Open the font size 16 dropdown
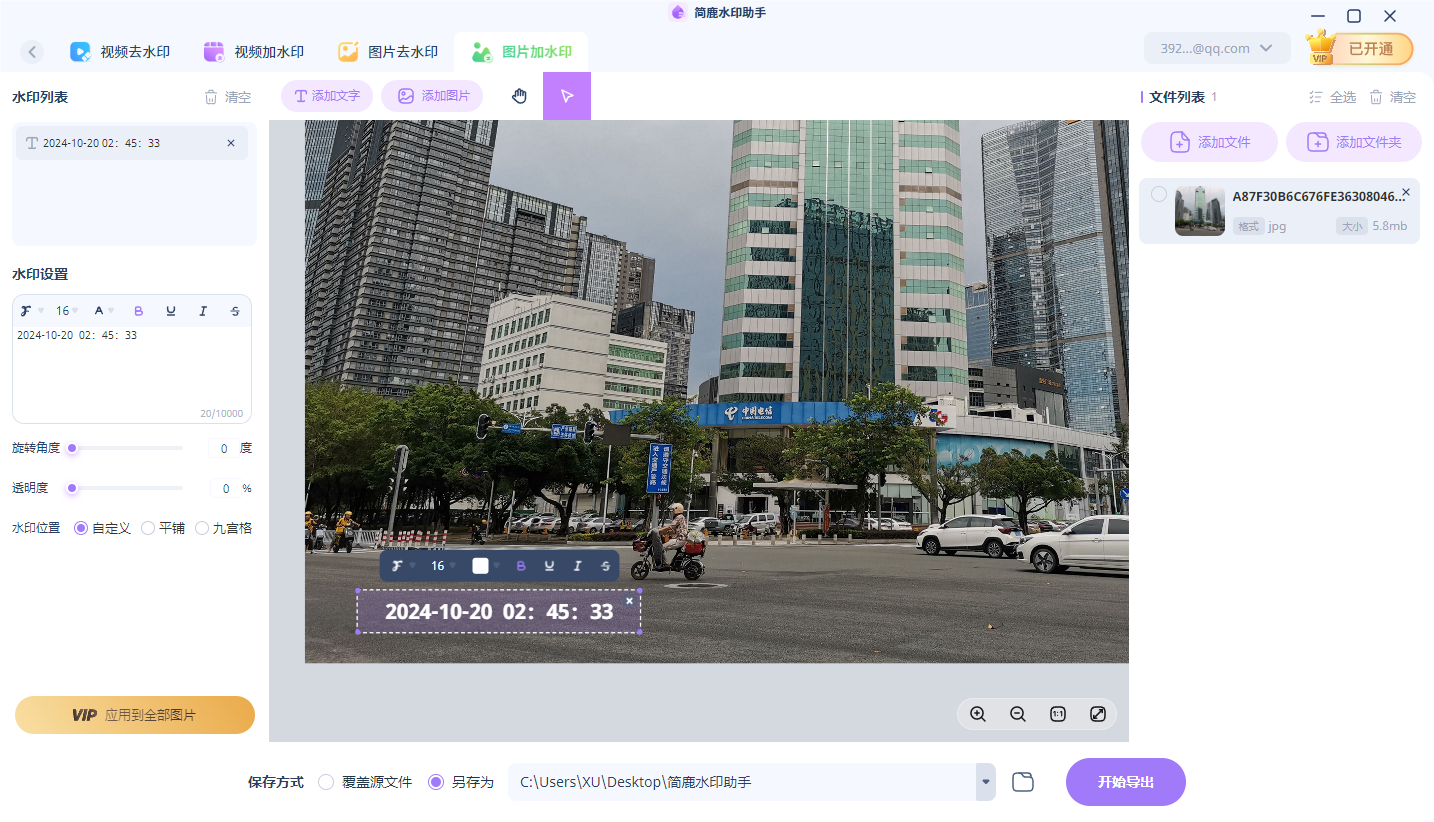1434x822 pixels. (65, 310)
